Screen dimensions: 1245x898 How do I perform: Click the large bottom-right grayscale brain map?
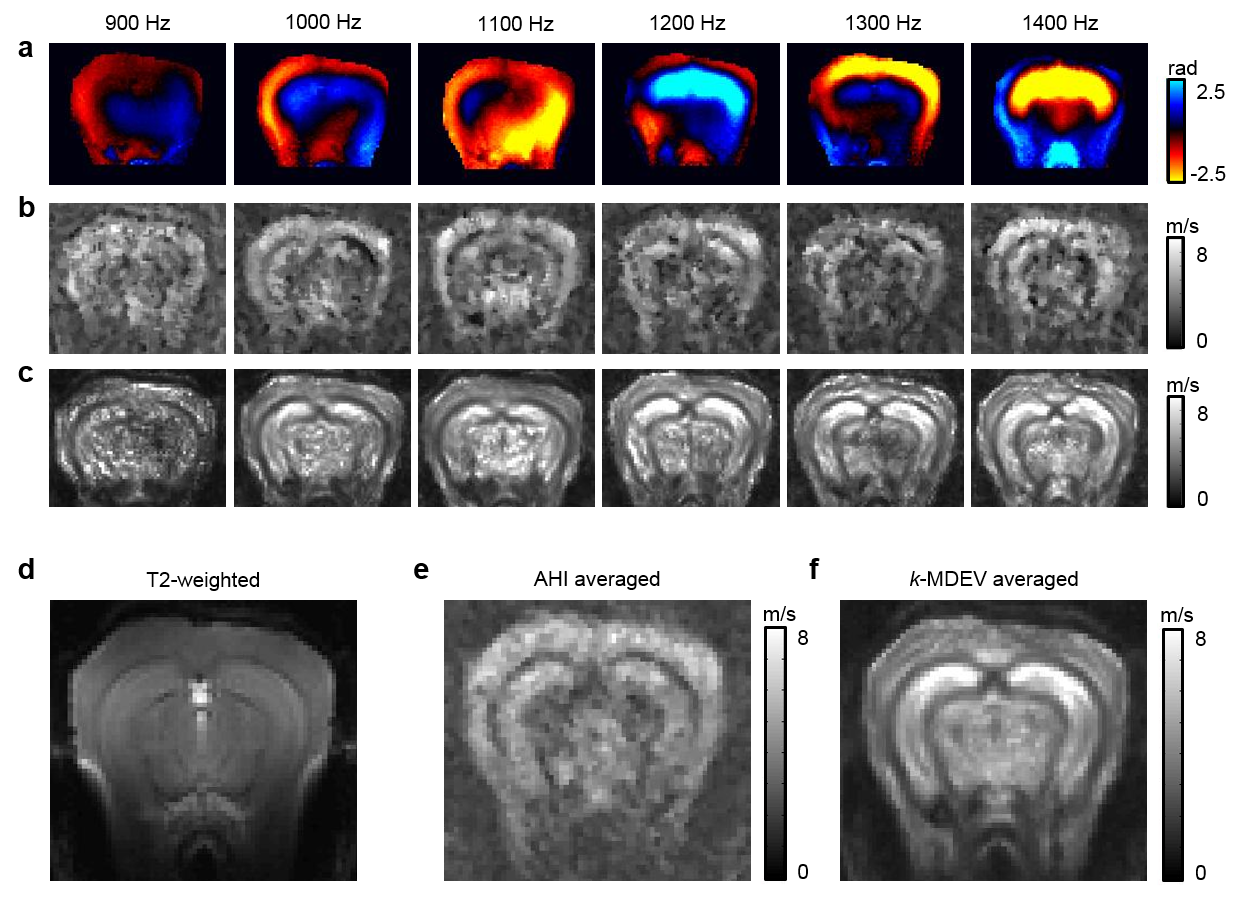(993, 740)
